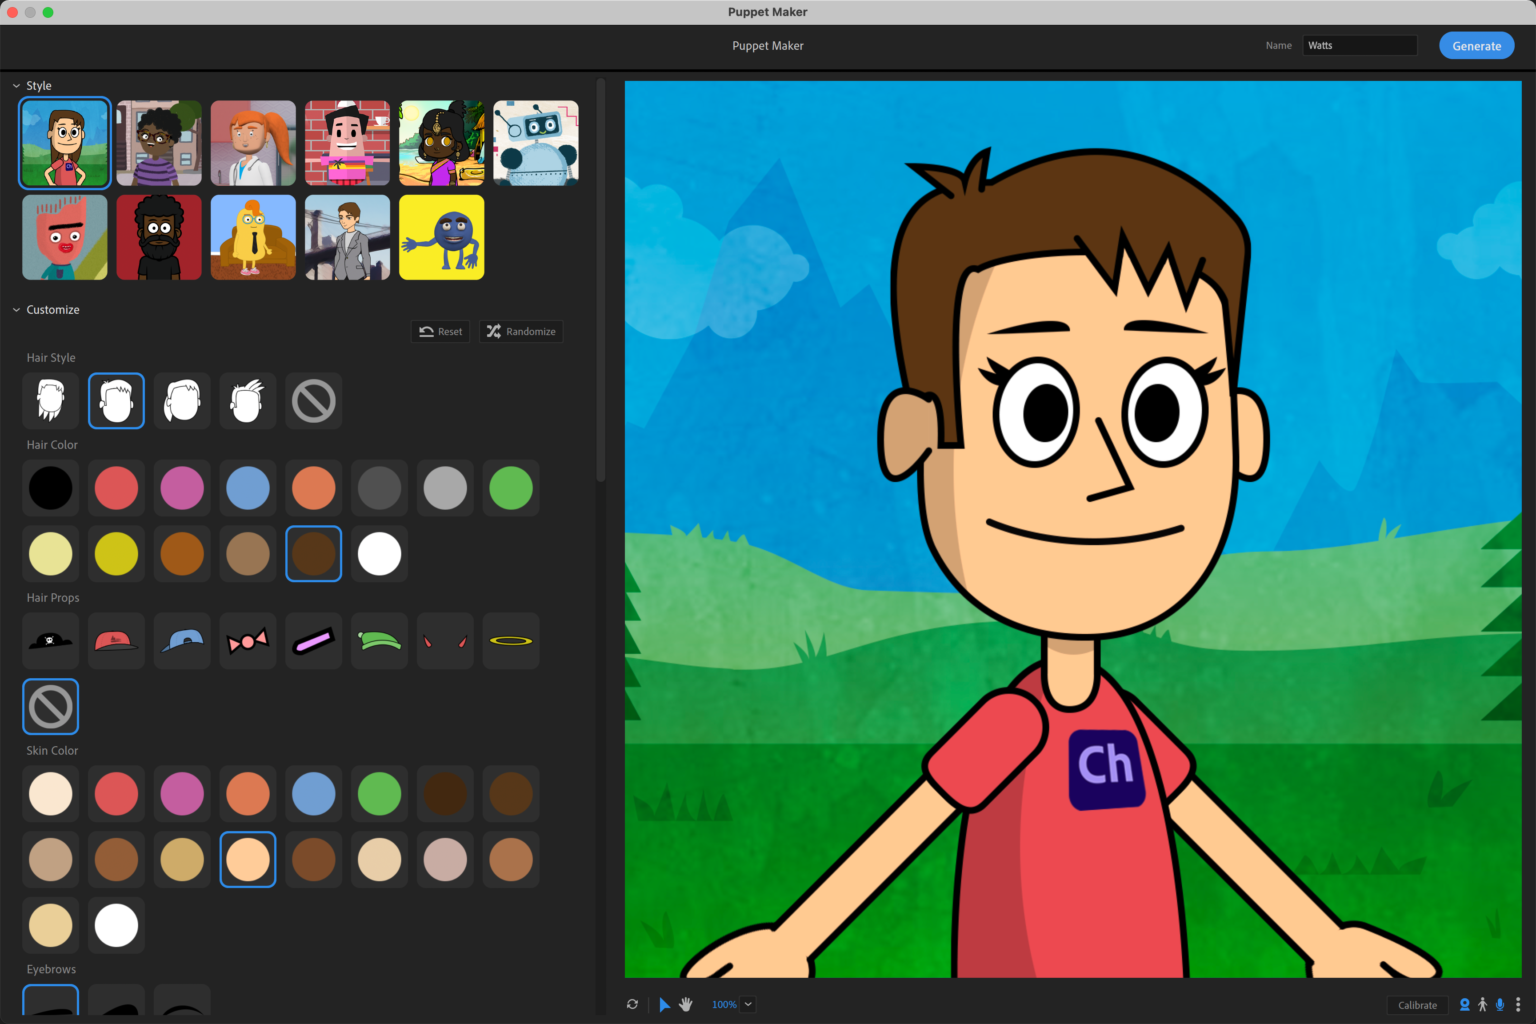This screenshot has height=1024, width=1536.
Task: Click the Randomize button
Action: tap(521, 332)
